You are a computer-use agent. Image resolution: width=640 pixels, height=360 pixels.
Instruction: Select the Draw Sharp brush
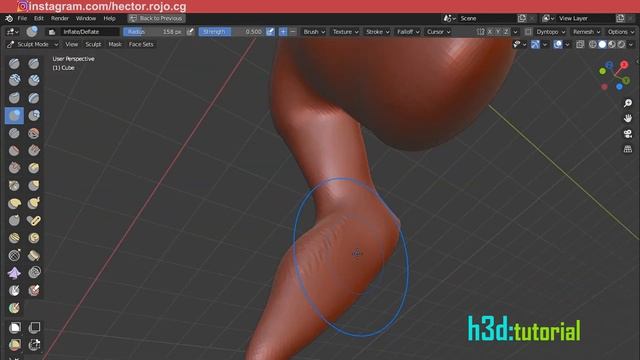pos(34,63)
